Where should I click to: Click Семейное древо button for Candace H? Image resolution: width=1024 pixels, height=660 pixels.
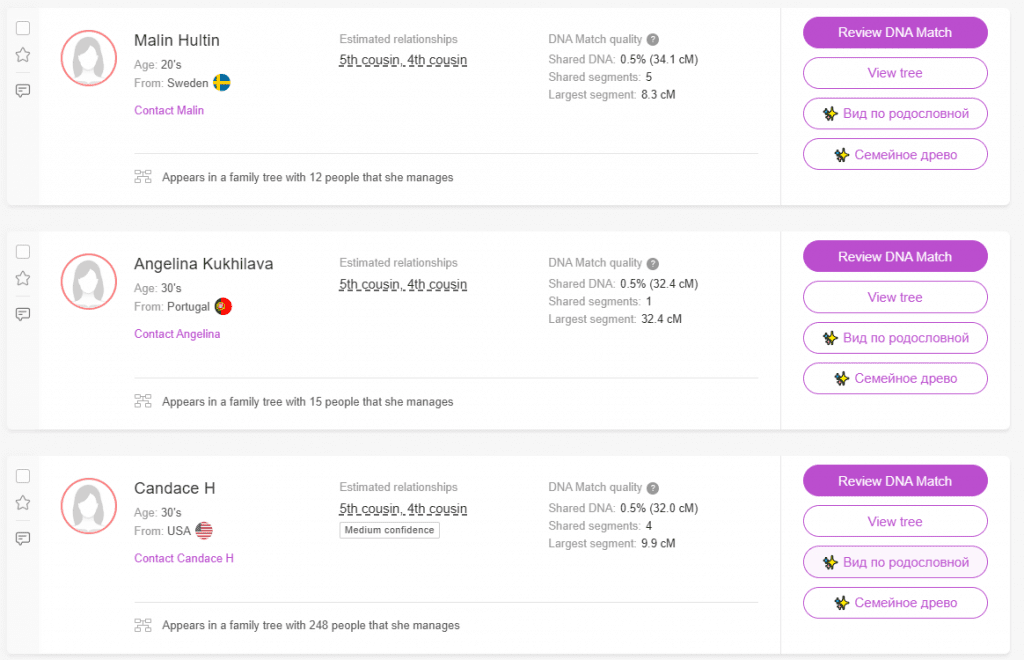coord(895,603)
